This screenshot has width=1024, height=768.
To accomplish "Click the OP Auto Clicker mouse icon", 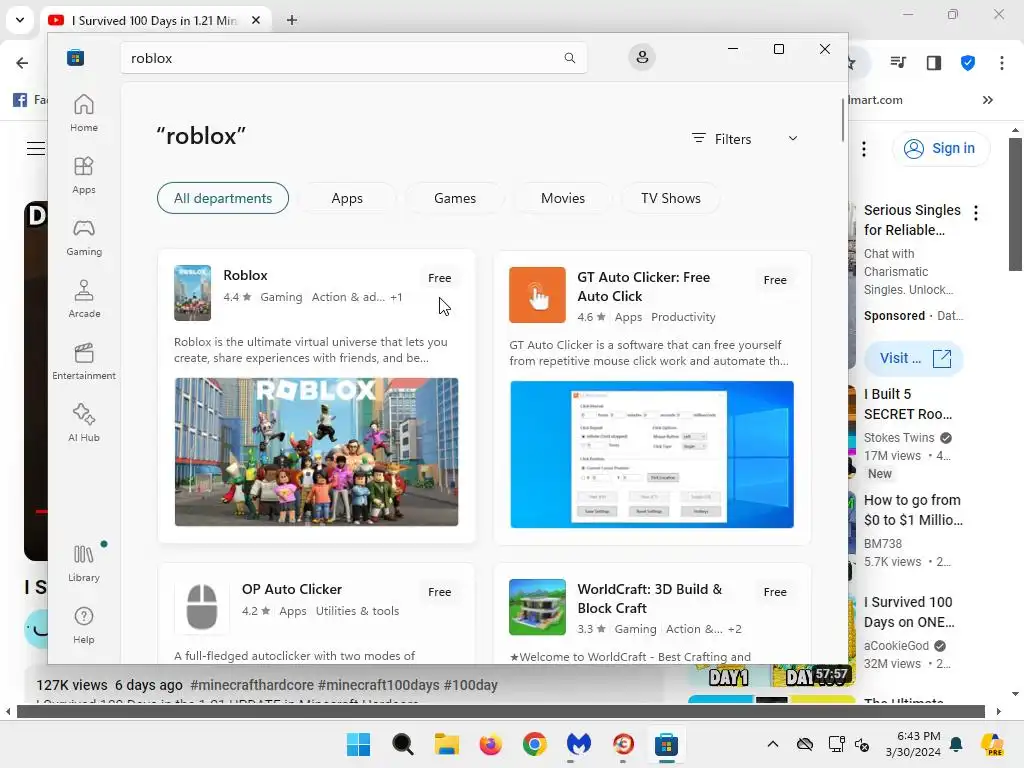I will pos(201,607).
